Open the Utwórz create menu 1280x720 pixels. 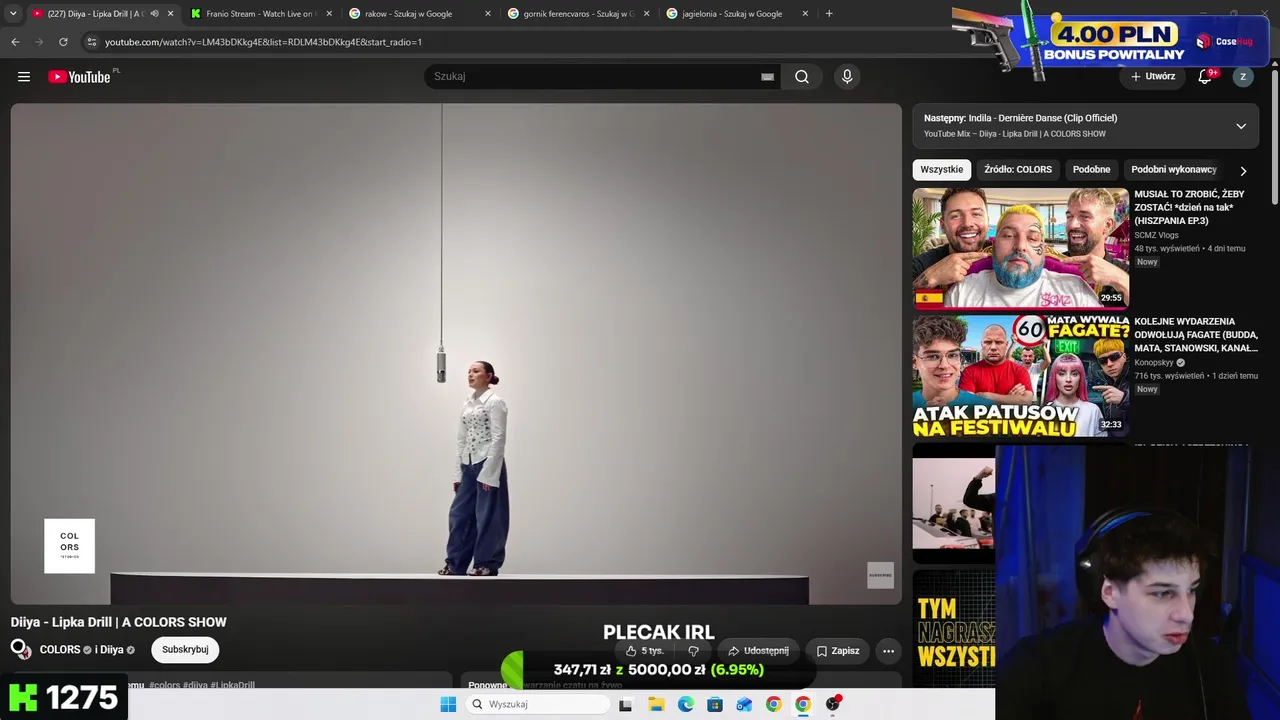coord(1152,77)
